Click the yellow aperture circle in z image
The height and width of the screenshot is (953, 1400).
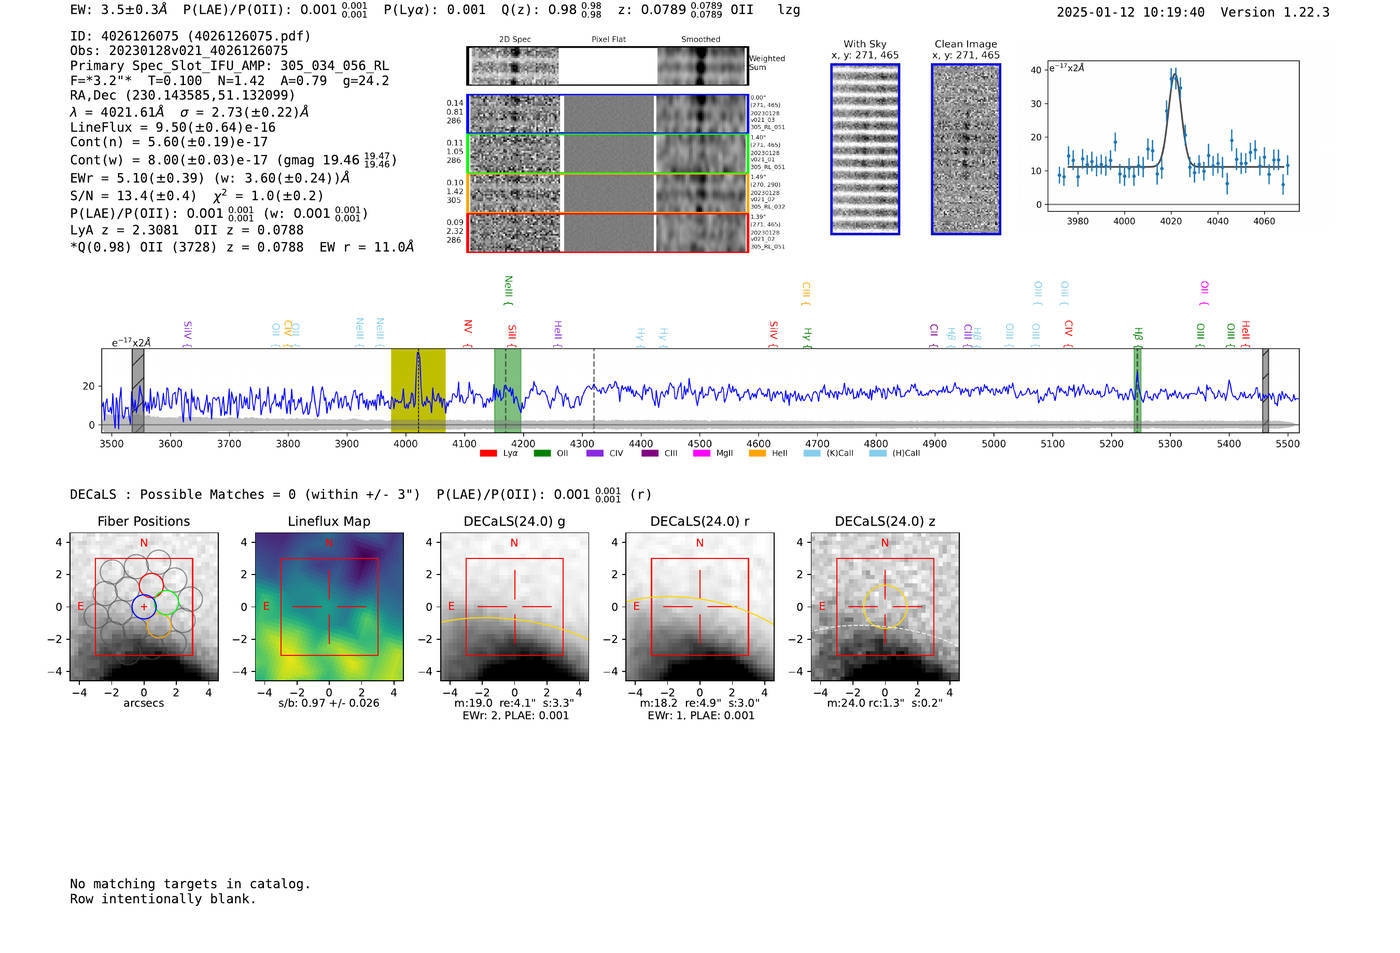(x=885, y=607)
